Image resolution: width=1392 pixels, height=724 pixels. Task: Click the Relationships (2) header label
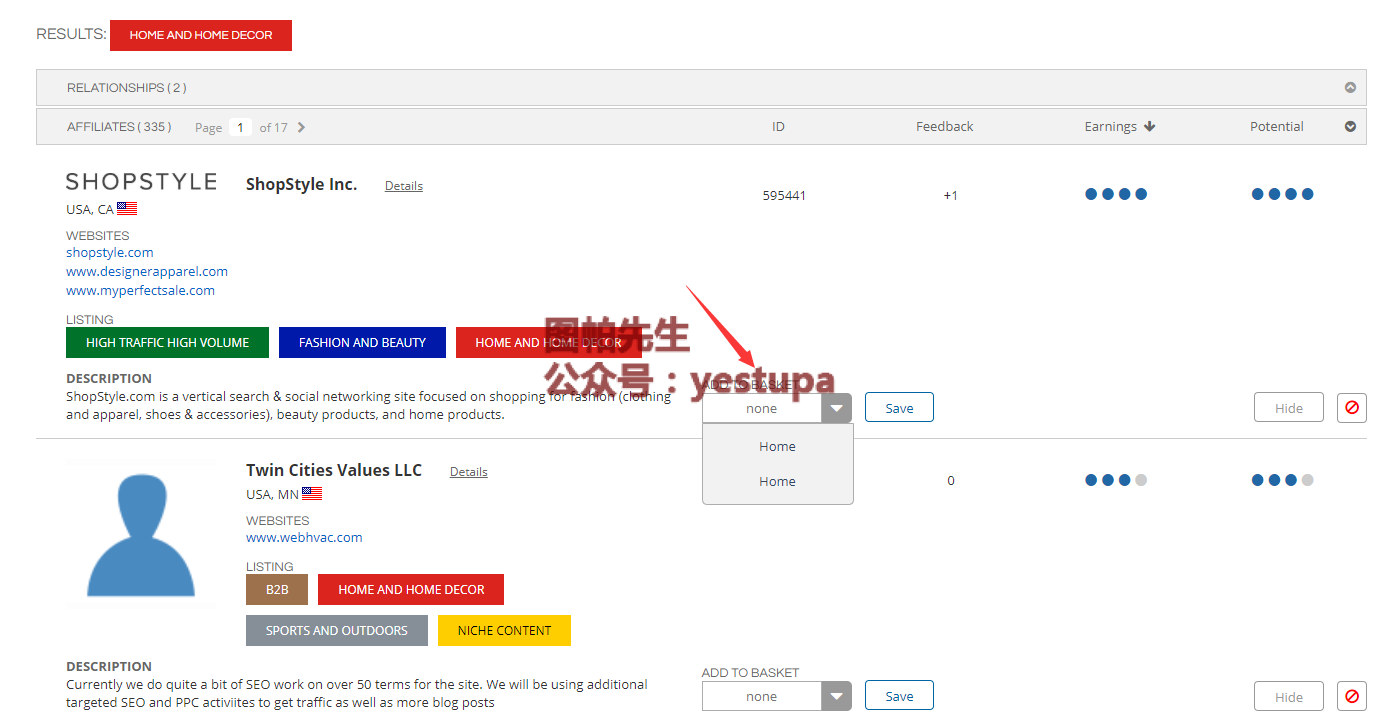click(127, 88)
